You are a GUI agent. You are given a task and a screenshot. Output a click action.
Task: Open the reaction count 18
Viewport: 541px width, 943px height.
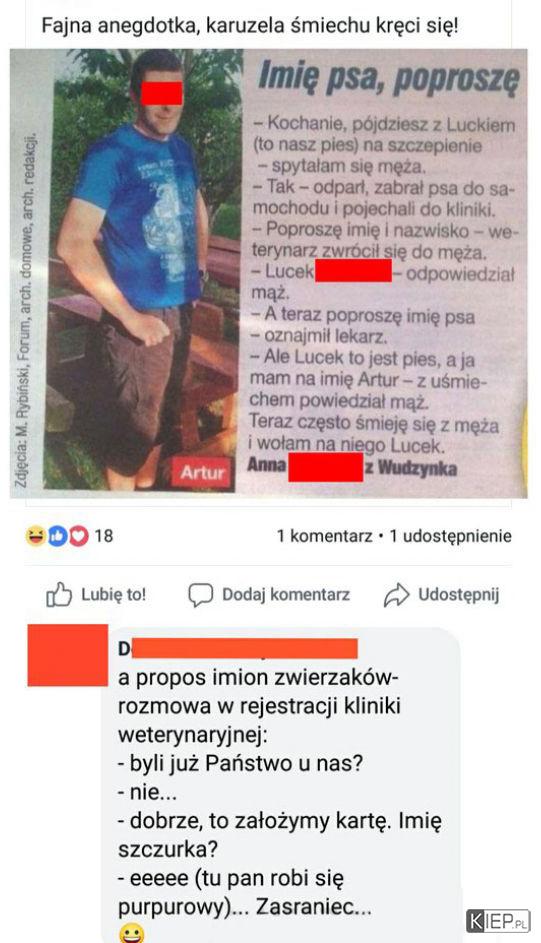coord(103,535)
